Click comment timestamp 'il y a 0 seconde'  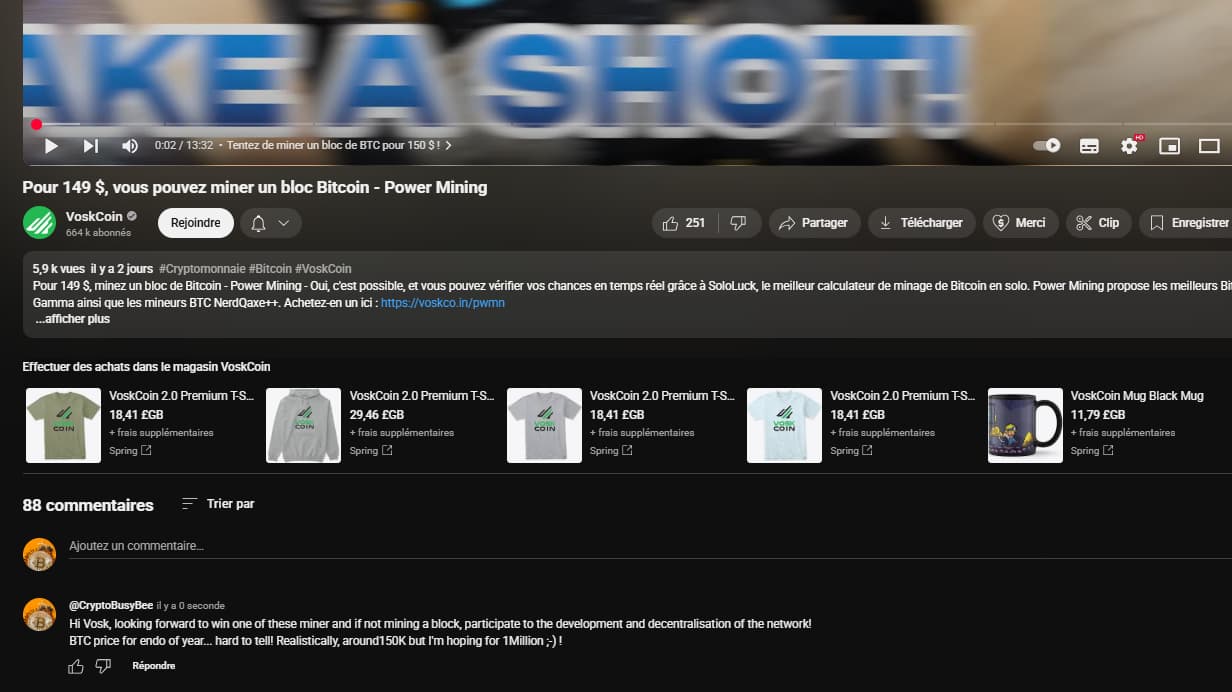pos(191,606)
